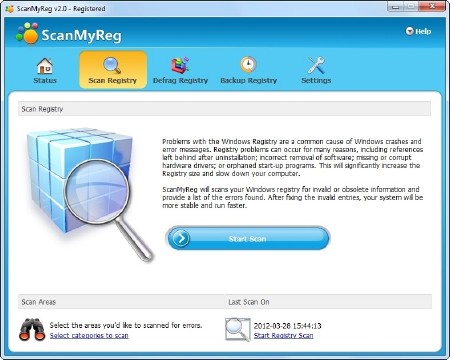This screenshot has width=450, height=360.
Task: Switch to the Settings tab label
Action: pyautogui.click(x=316, y=80)
